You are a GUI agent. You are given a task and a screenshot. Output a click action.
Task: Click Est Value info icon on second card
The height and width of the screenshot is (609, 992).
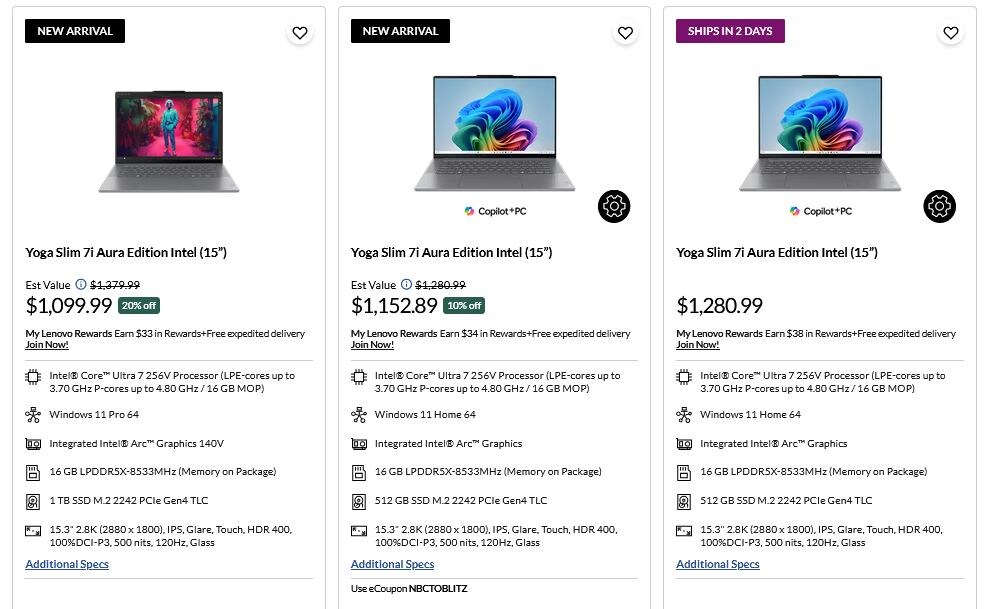click(407, 285)
